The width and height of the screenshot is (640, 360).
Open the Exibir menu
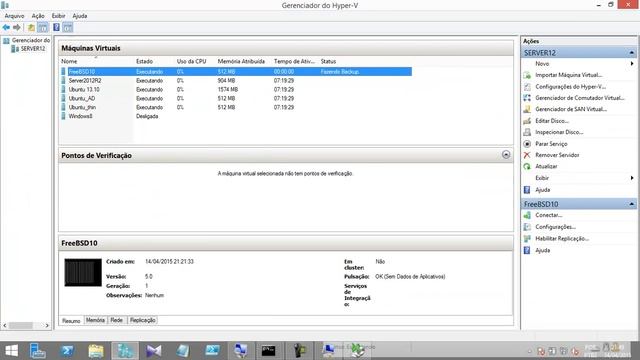click(58, 16)
